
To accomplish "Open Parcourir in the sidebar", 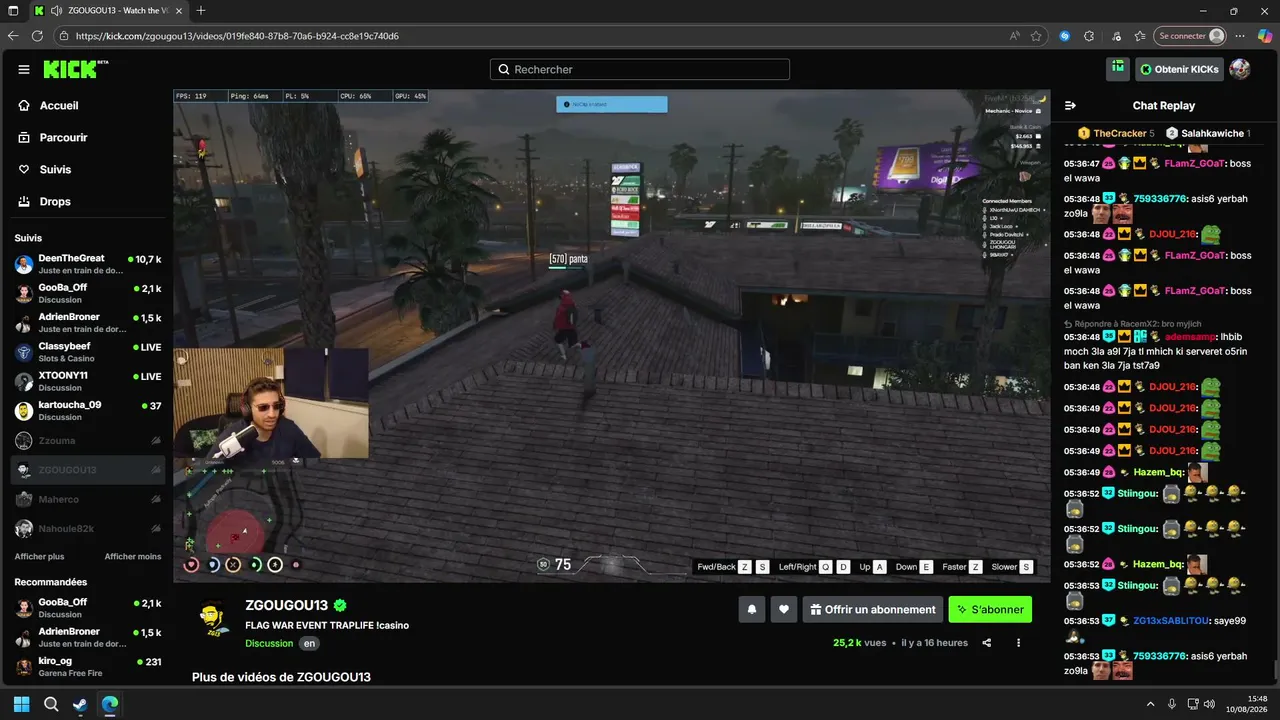I will 64,137.
